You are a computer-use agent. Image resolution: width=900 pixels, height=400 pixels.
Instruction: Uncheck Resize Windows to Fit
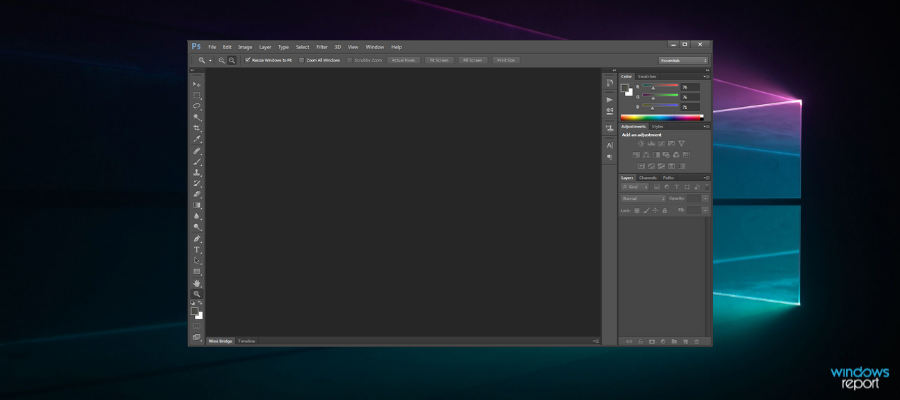pos(247,60)
